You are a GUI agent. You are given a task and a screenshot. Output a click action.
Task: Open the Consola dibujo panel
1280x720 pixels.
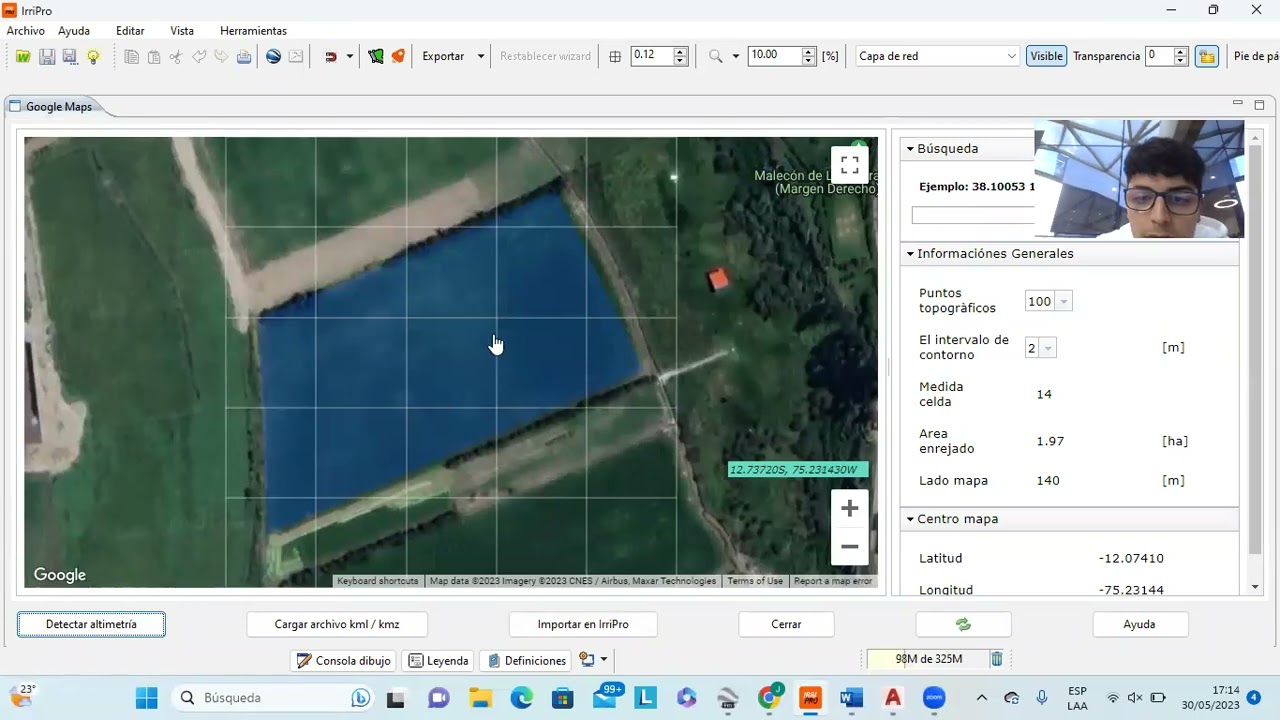[344, 660]
